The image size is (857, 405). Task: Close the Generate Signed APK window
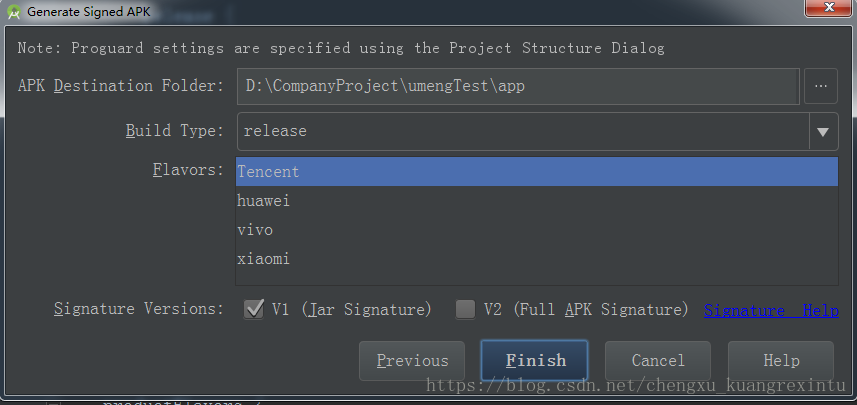[x=829, y=7]
